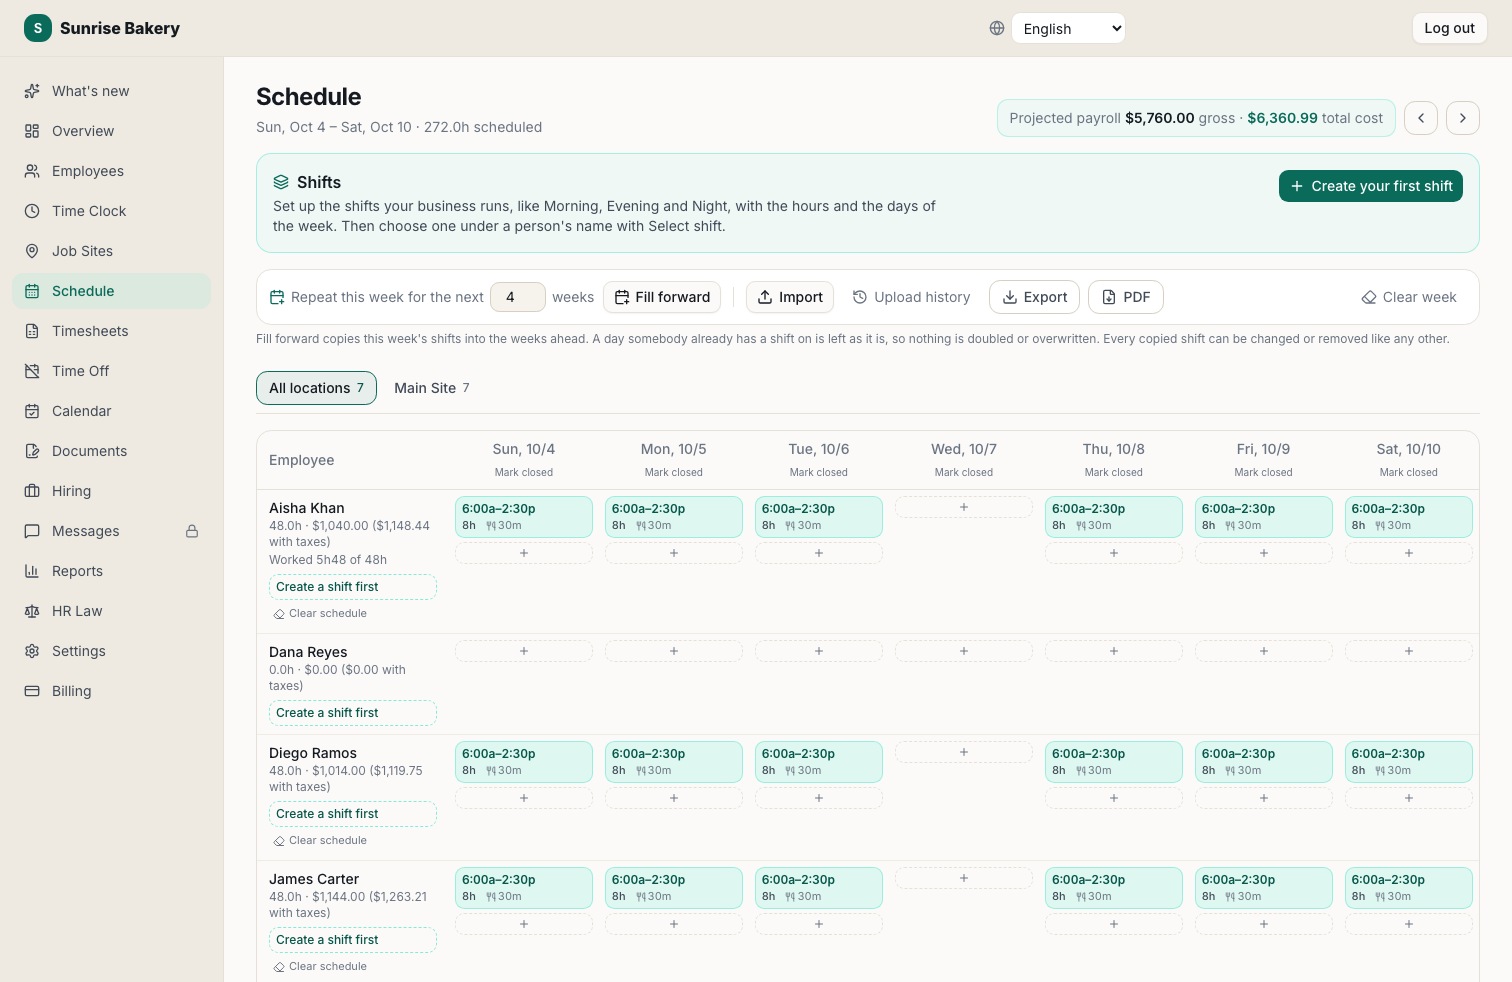
Task: Mark Sun, 10/4 as closed
Action: coord(524,472)
